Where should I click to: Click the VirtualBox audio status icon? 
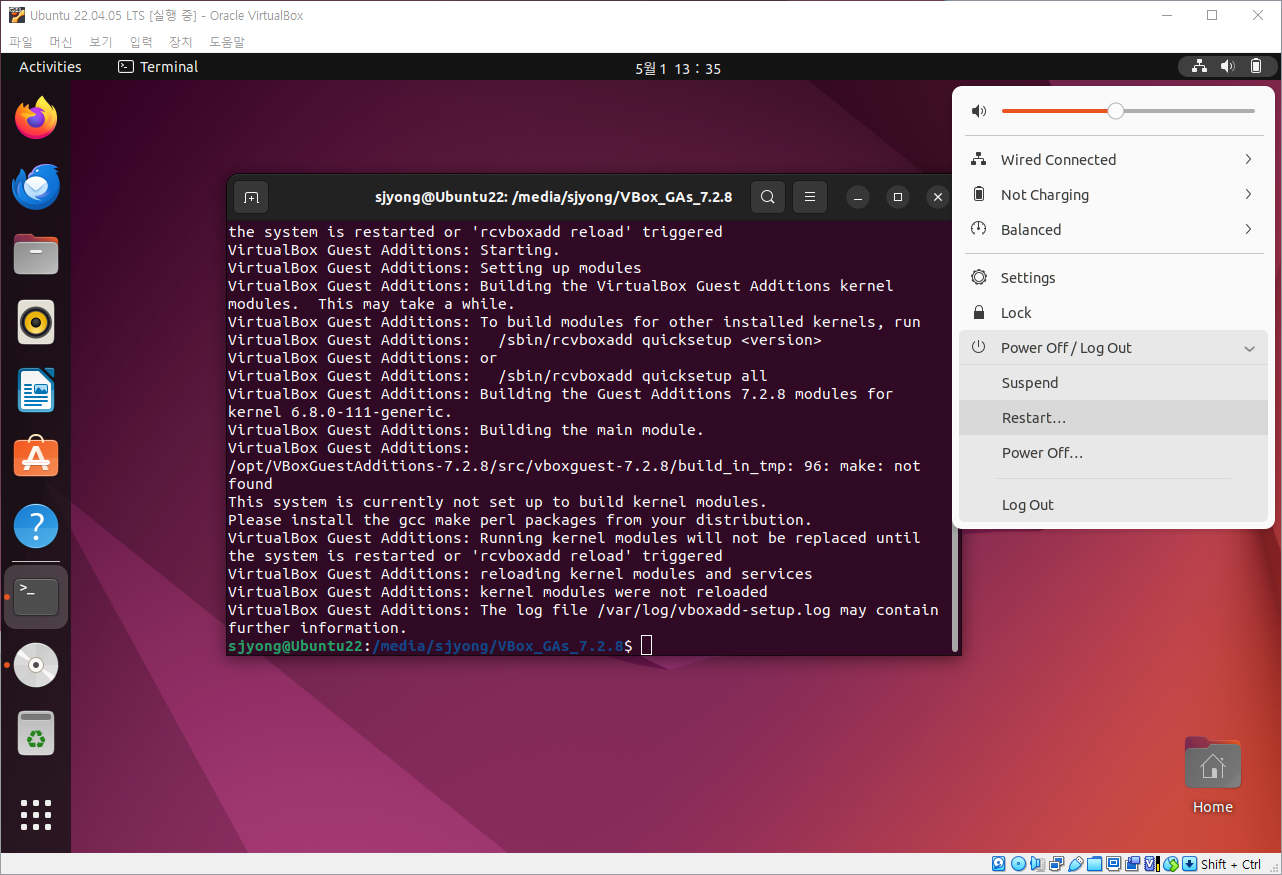(1038, 864)
